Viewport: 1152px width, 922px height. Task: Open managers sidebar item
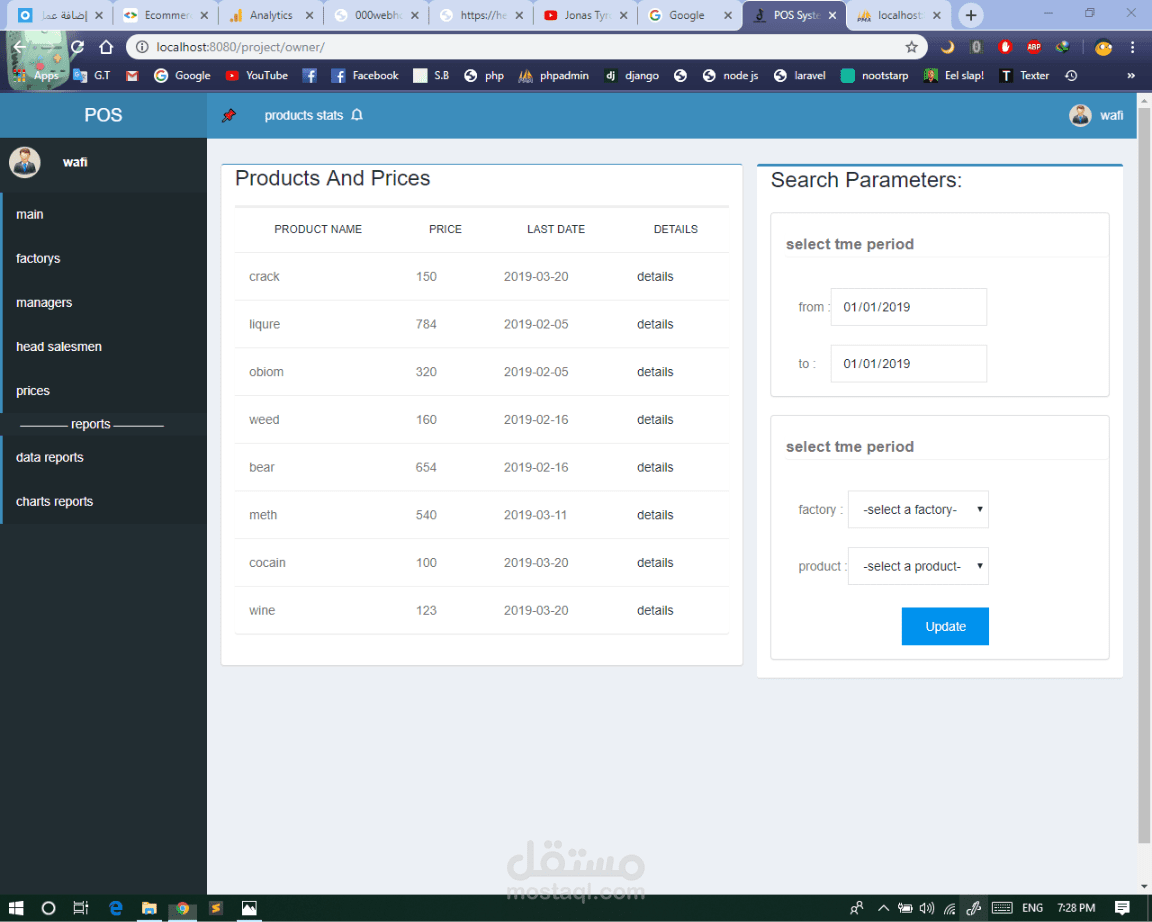(x=104, y=303)
